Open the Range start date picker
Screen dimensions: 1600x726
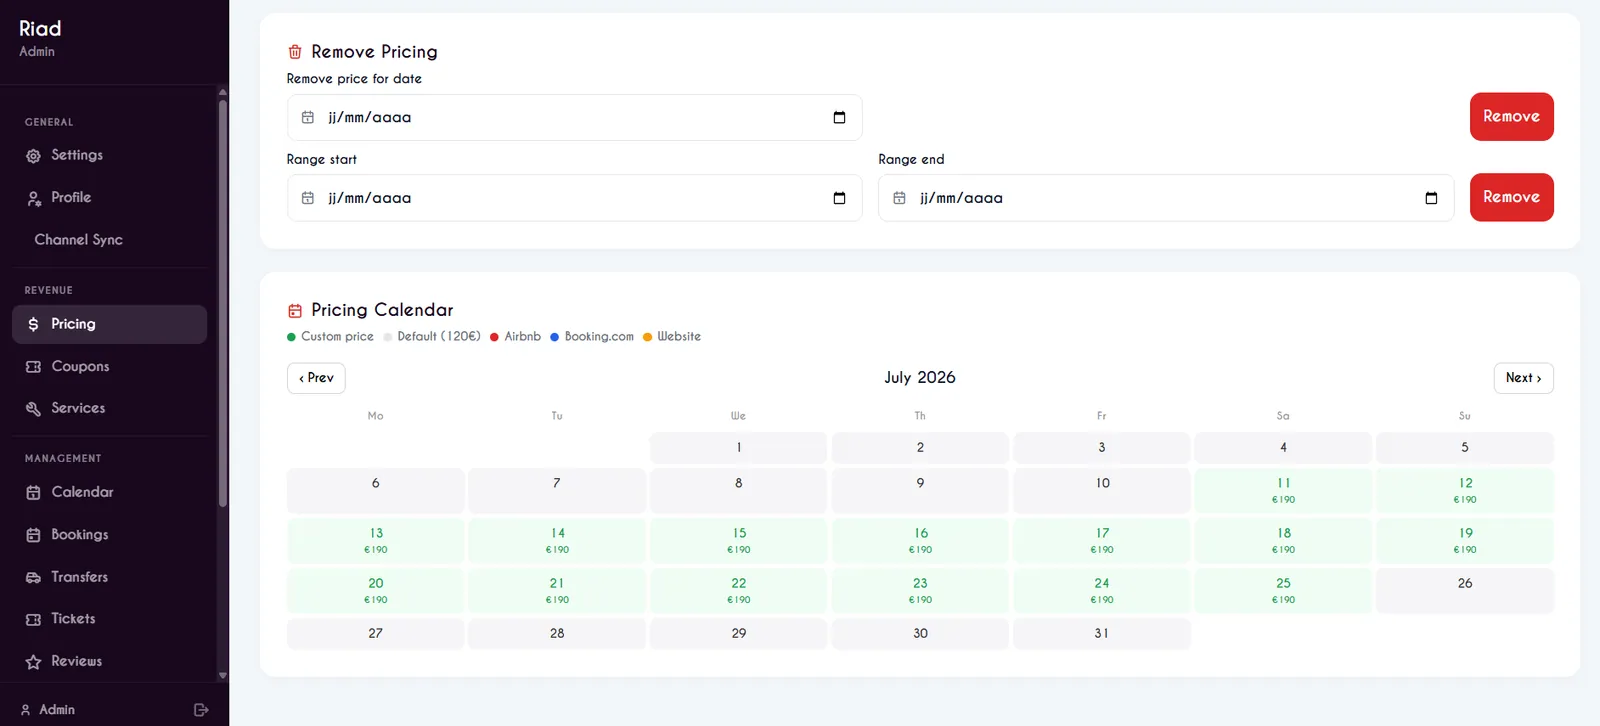839,198
